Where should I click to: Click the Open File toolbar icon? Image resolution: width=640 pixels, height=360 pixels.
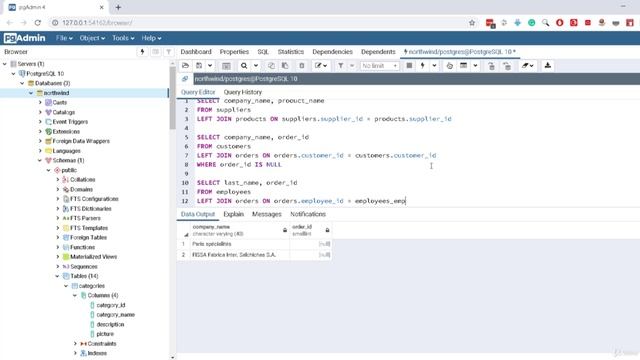point(185,66)
